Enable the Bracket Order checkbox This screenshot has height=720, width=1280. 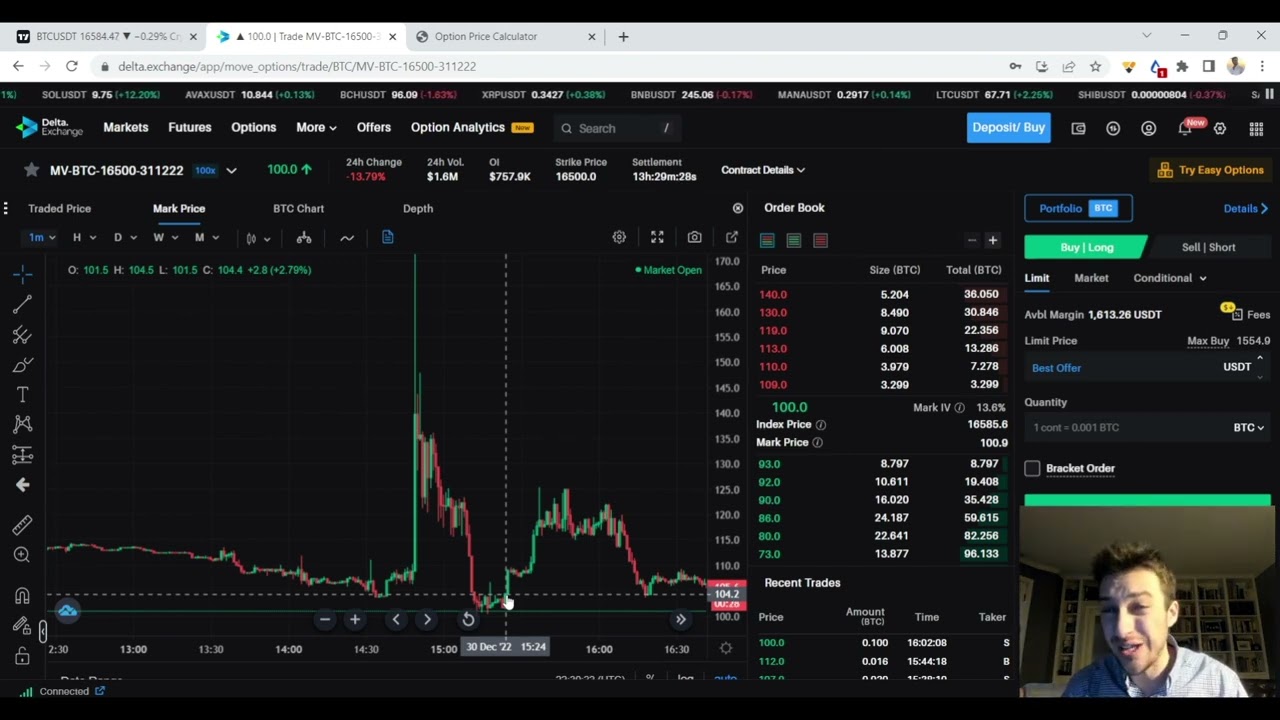click(x=1032, y=468)
